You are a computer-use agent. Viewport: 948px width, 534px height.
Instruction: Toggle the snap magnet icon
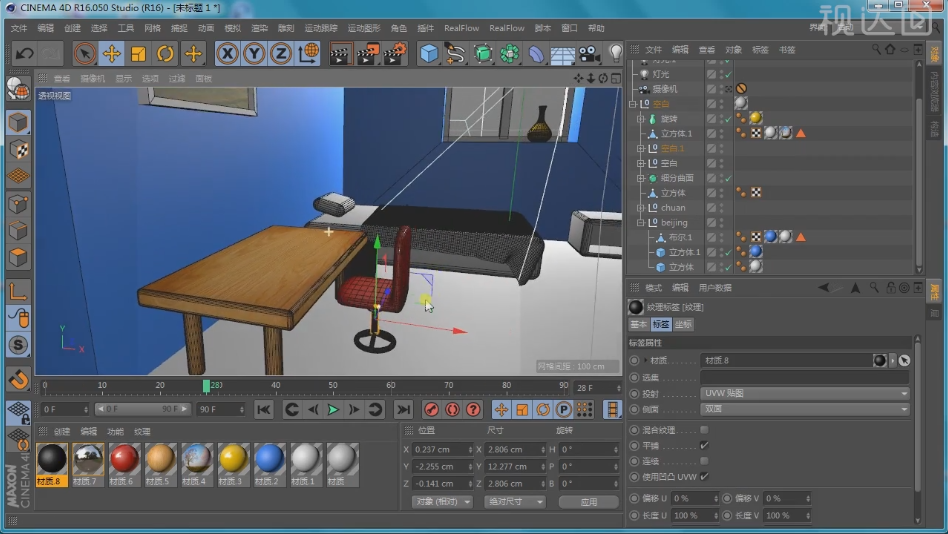tap(18, 379)
